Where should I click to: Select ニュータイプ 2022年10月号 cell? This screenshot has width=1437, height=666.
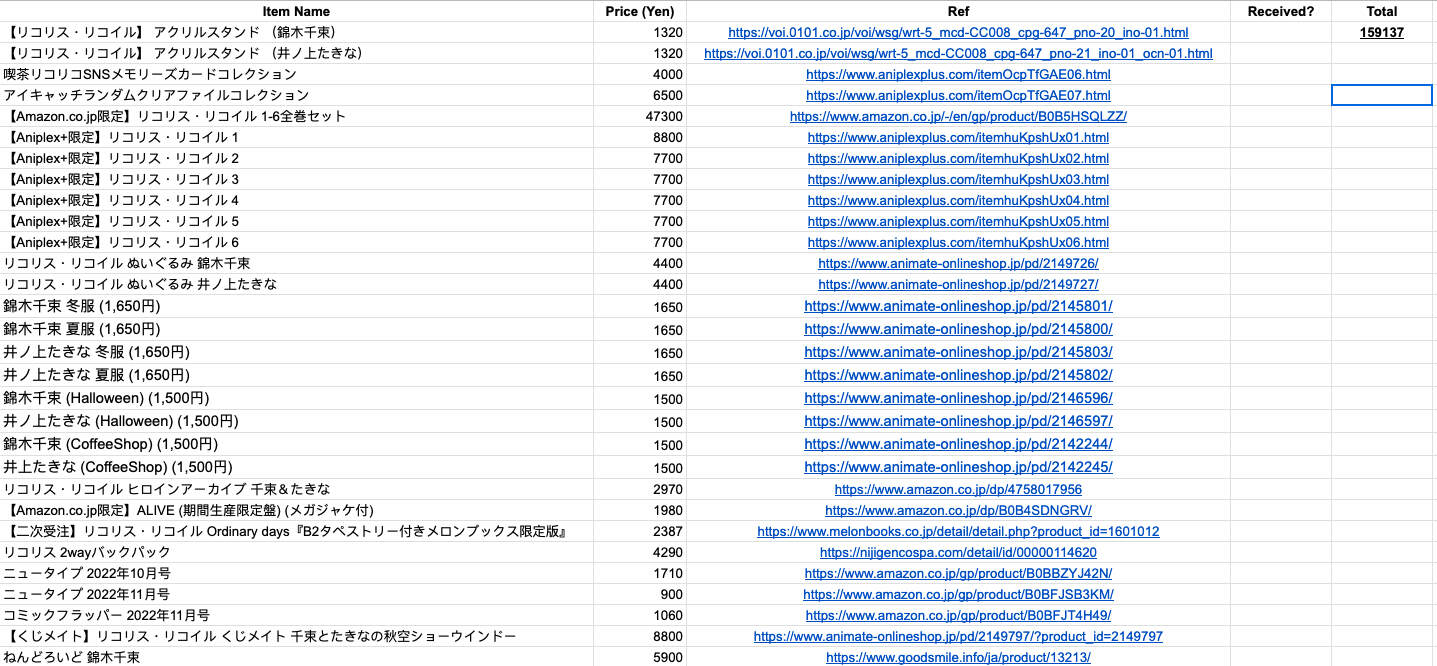(296, 574)
